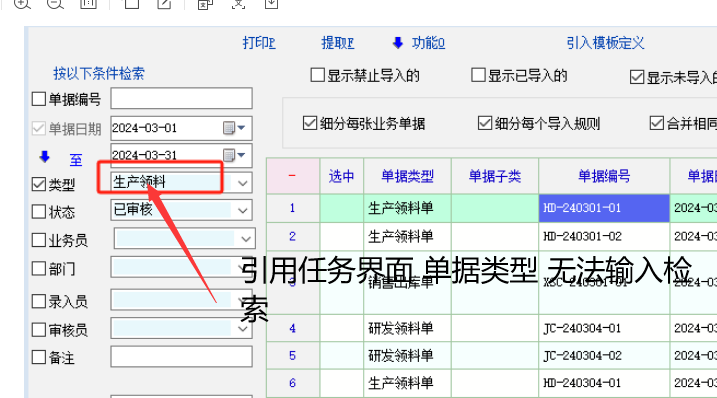The image size is (717, 398).
Task: Click the 单据子类 column header
Action: pos(495,176)
